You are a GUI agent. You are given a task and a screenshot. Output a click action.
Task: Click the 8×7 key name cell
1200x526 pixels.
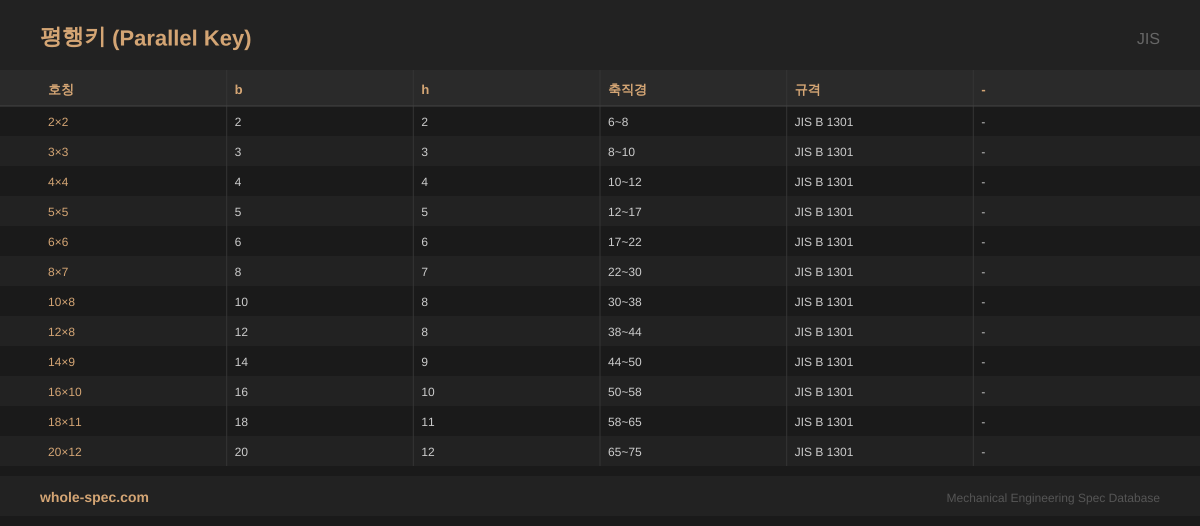pos(58,272)
